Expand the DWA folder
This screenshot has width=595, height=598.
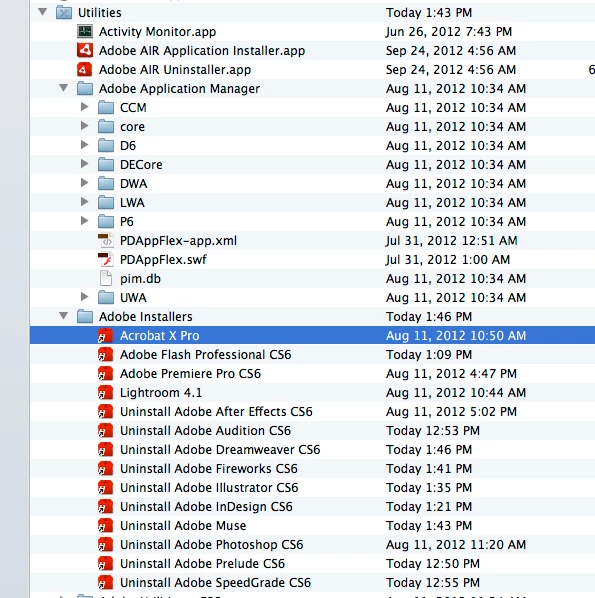point(85,183)
